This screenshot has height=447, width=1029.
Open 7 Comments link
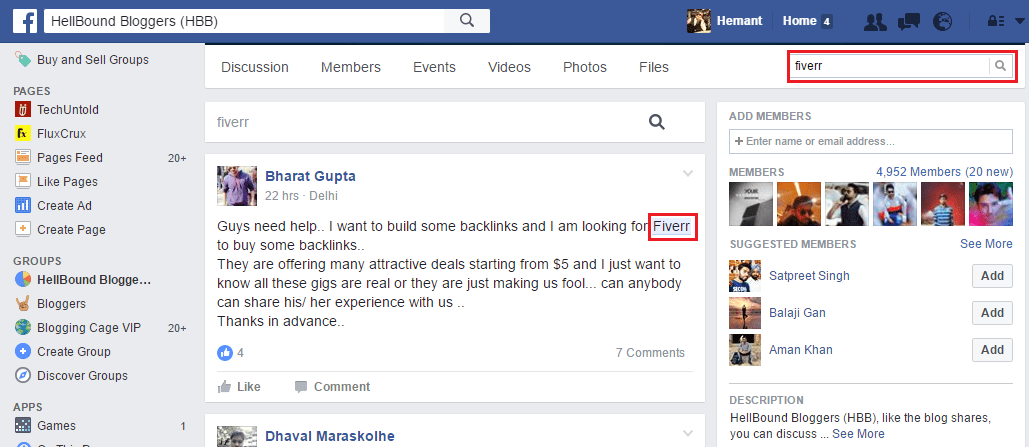650,352
